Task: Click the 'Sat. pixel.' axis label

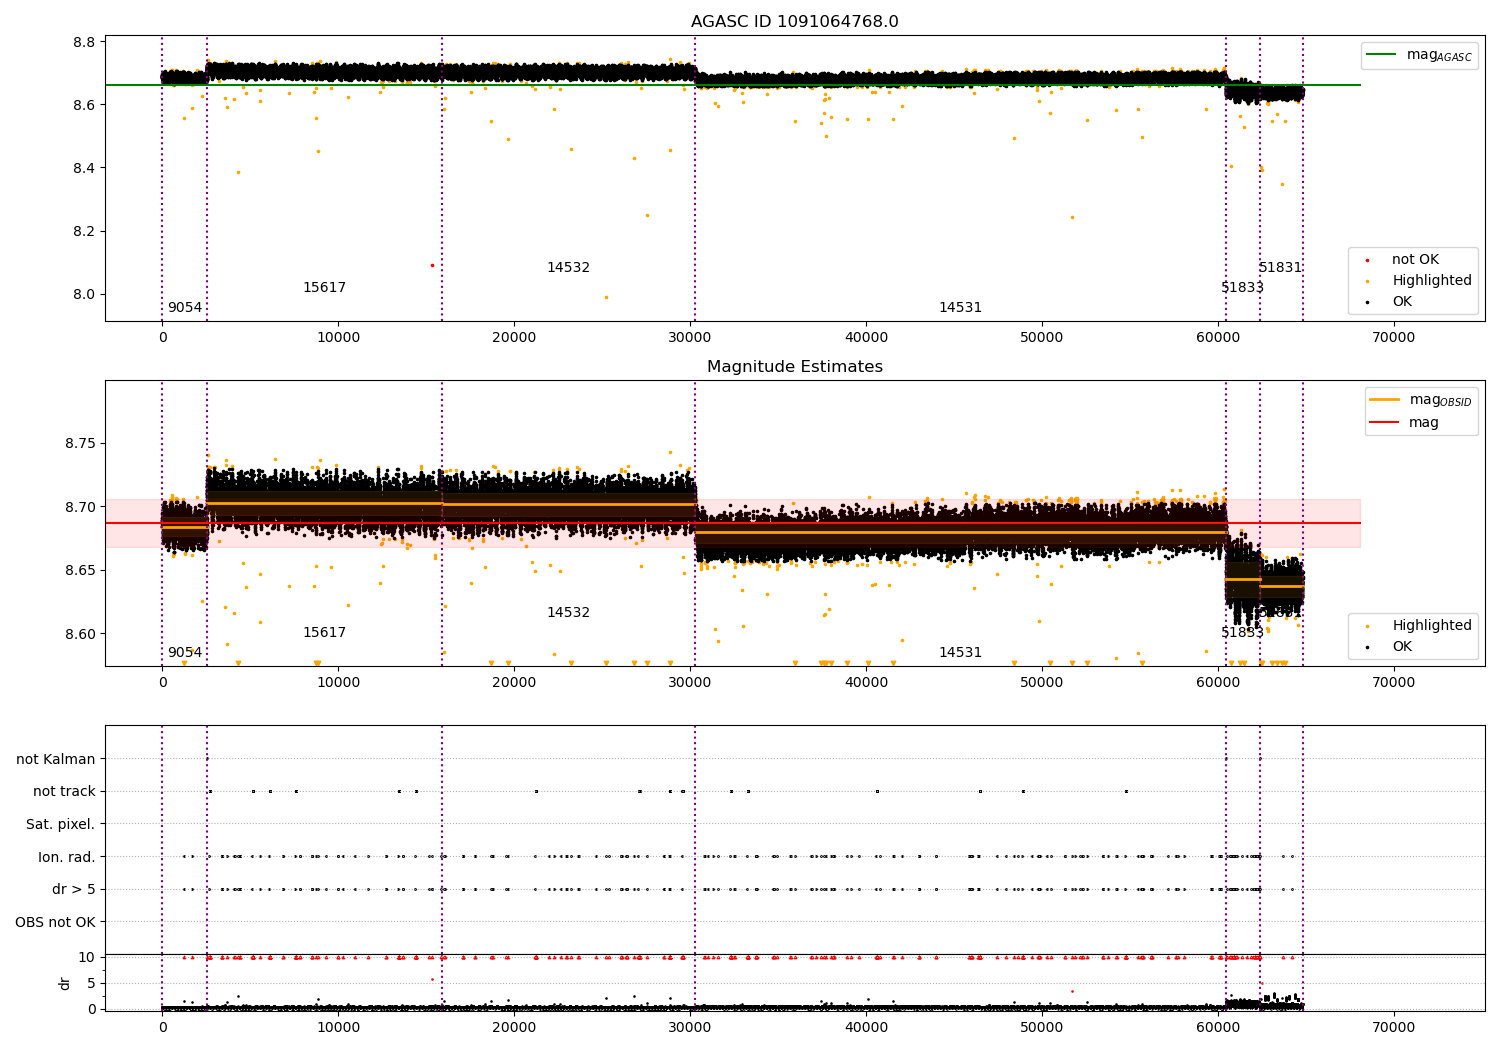Action: [x=61, y=824]
